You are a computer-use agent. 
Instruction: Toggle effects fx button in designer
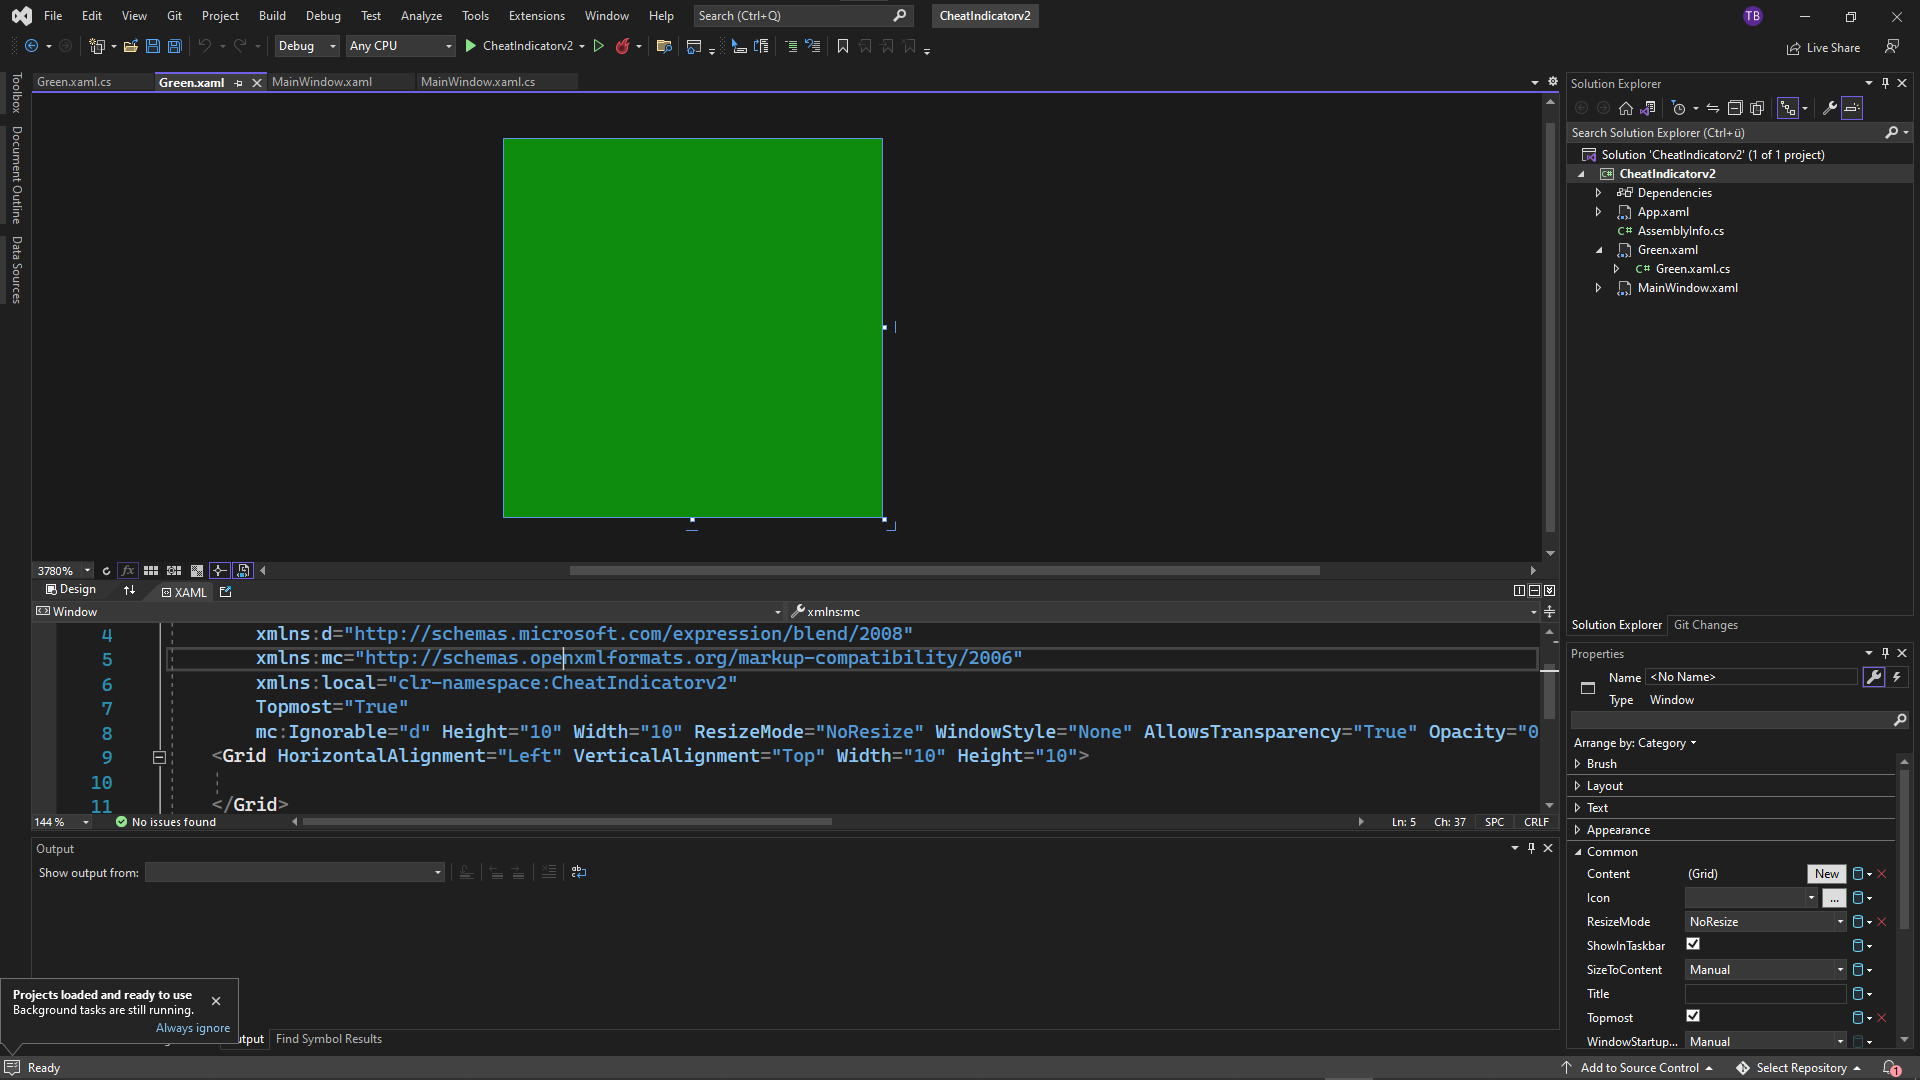pyautogui.click(x=128, y=571)
